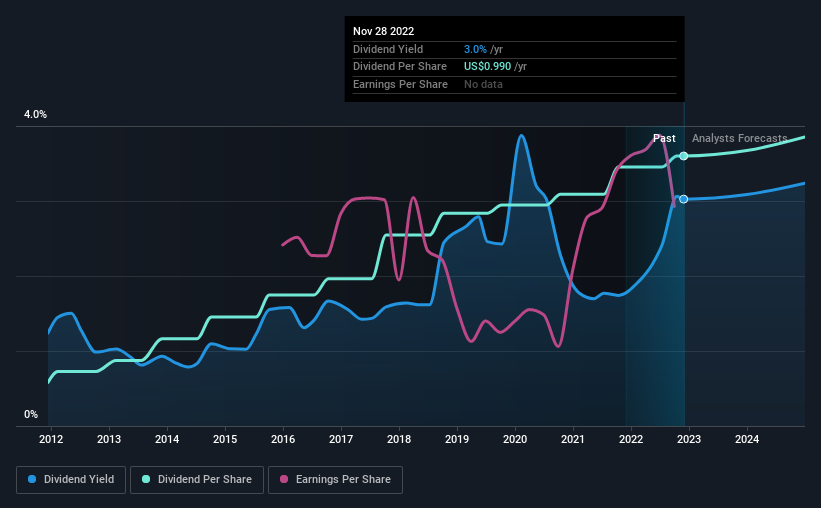Click the 2017 x-axis label
Viewport: 821px width, 508px height.
coord(341,439)
